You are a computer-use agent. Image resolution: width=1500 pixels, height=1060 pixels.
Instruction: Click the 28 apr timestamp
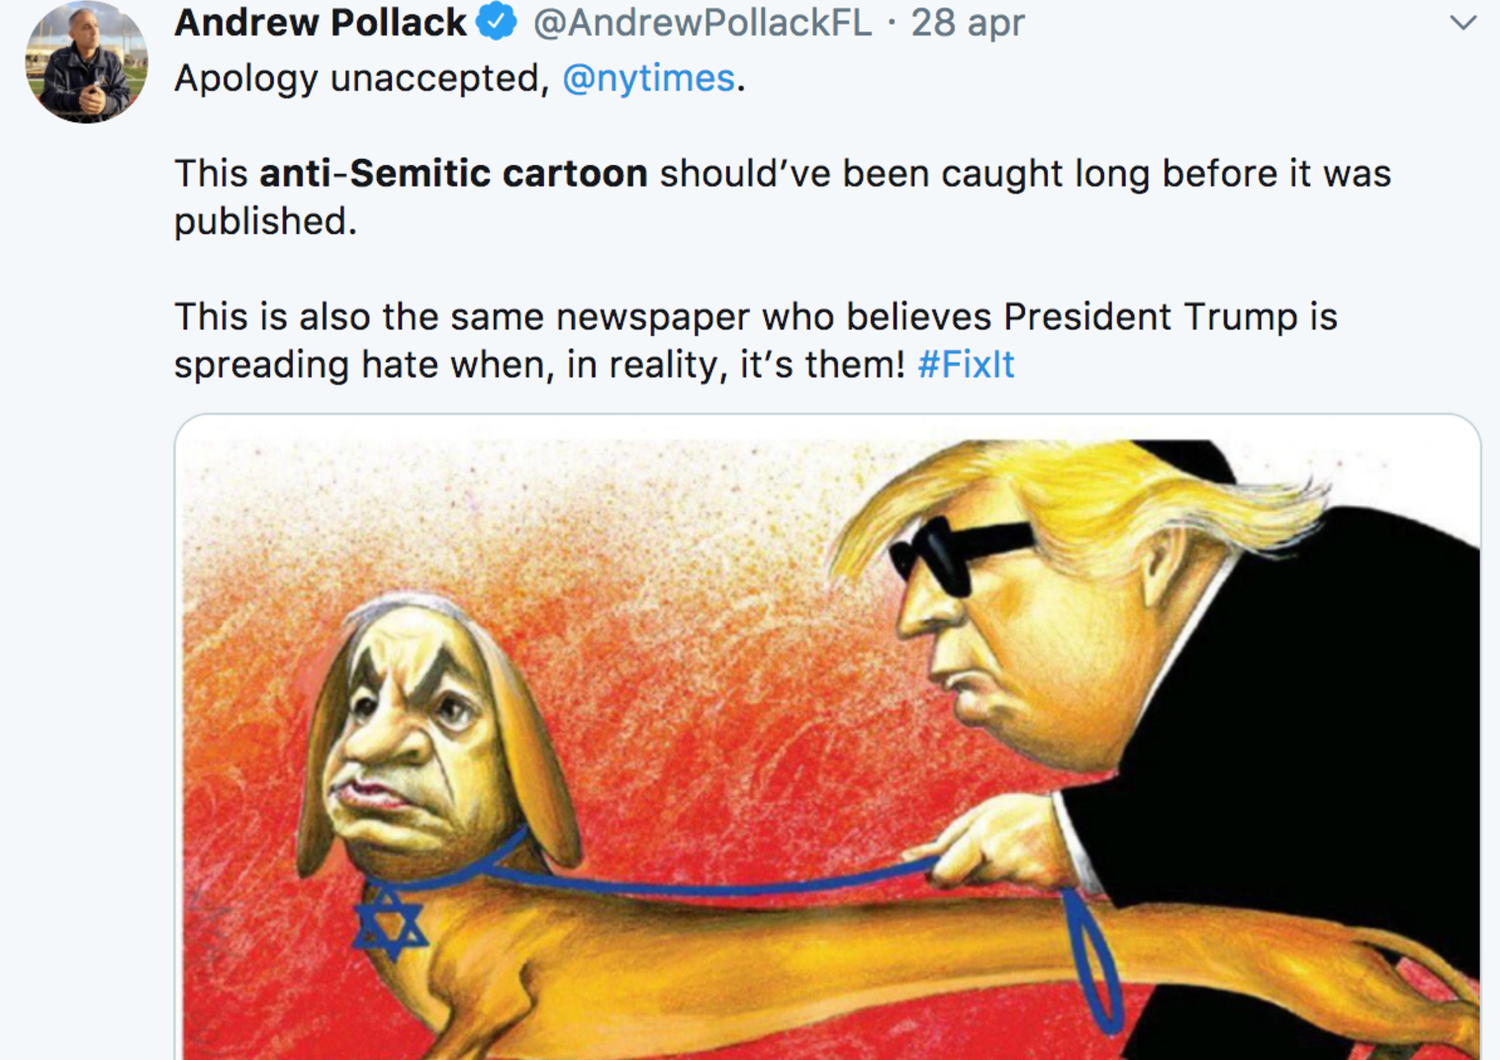[967, 22]
